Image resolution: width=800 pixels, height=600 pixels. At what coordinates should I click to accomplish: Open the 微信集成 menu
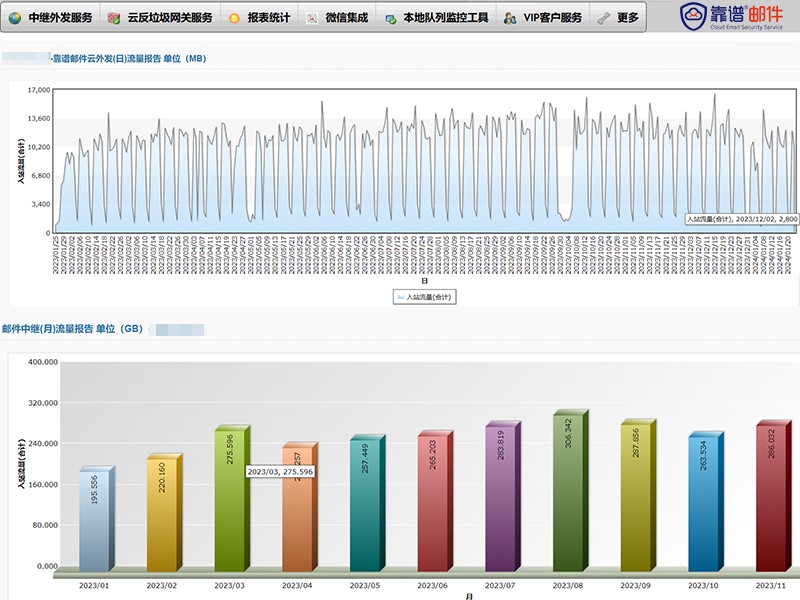(x=347, y=18)
